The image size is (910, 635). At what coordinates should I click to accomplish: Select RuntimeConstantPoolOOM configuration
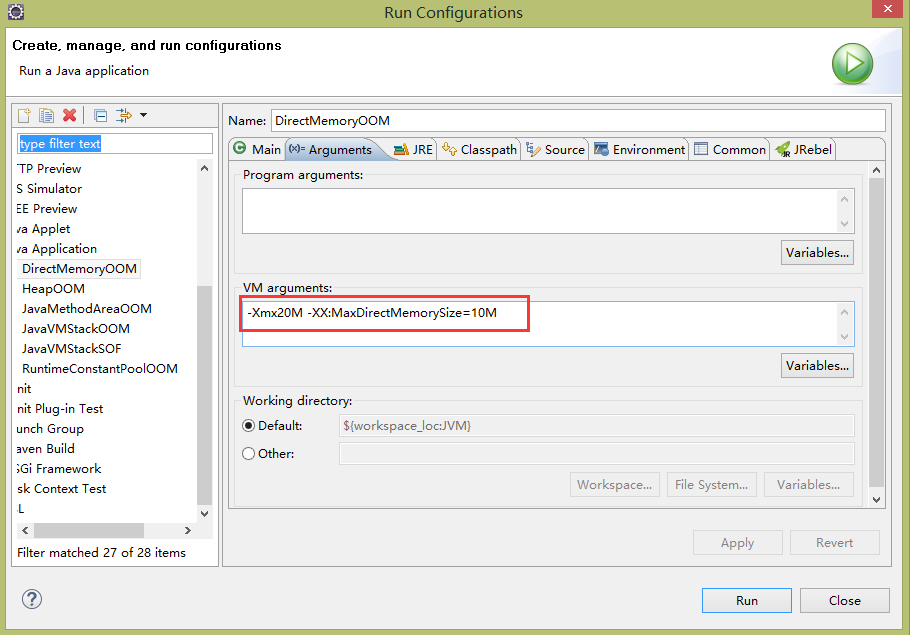(x=100, y=369)
